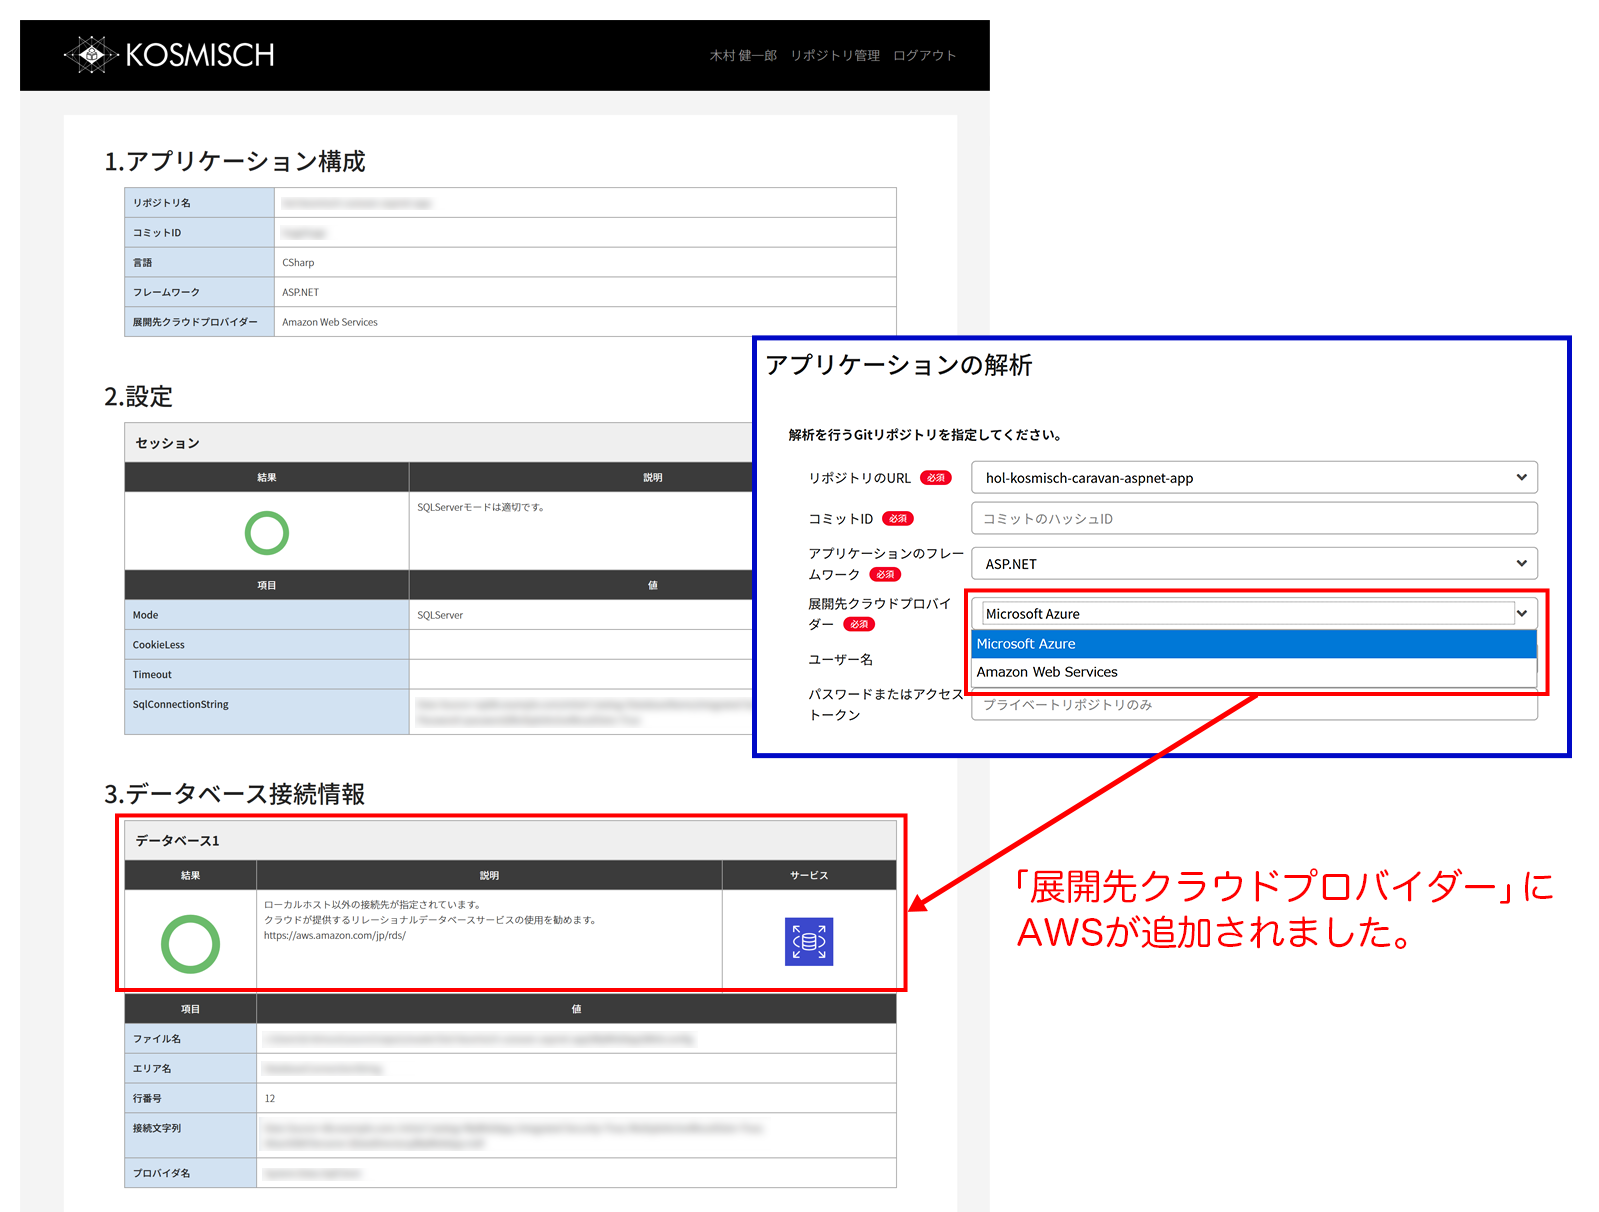This screenshot has width=1599, height=1212.
Task: Click the SqlConnectionString row label
Action: point(266,712)
